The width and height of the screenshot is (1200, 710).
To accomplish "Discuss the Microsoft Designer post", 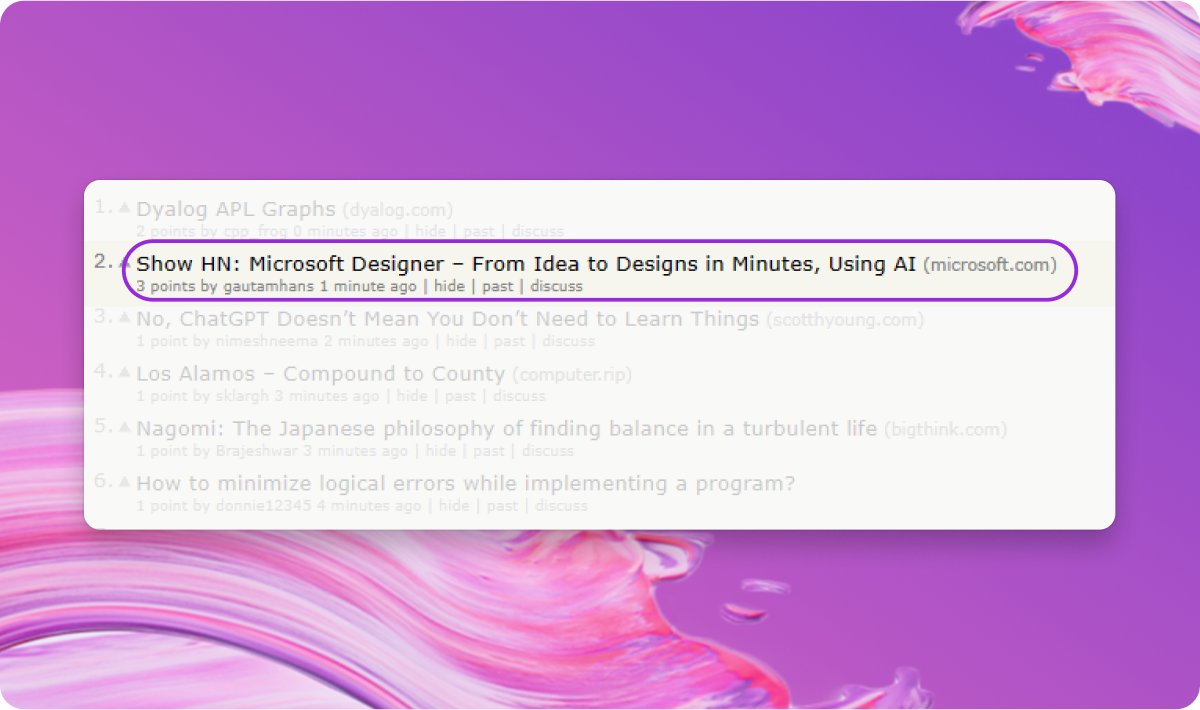I will [557, 286].
